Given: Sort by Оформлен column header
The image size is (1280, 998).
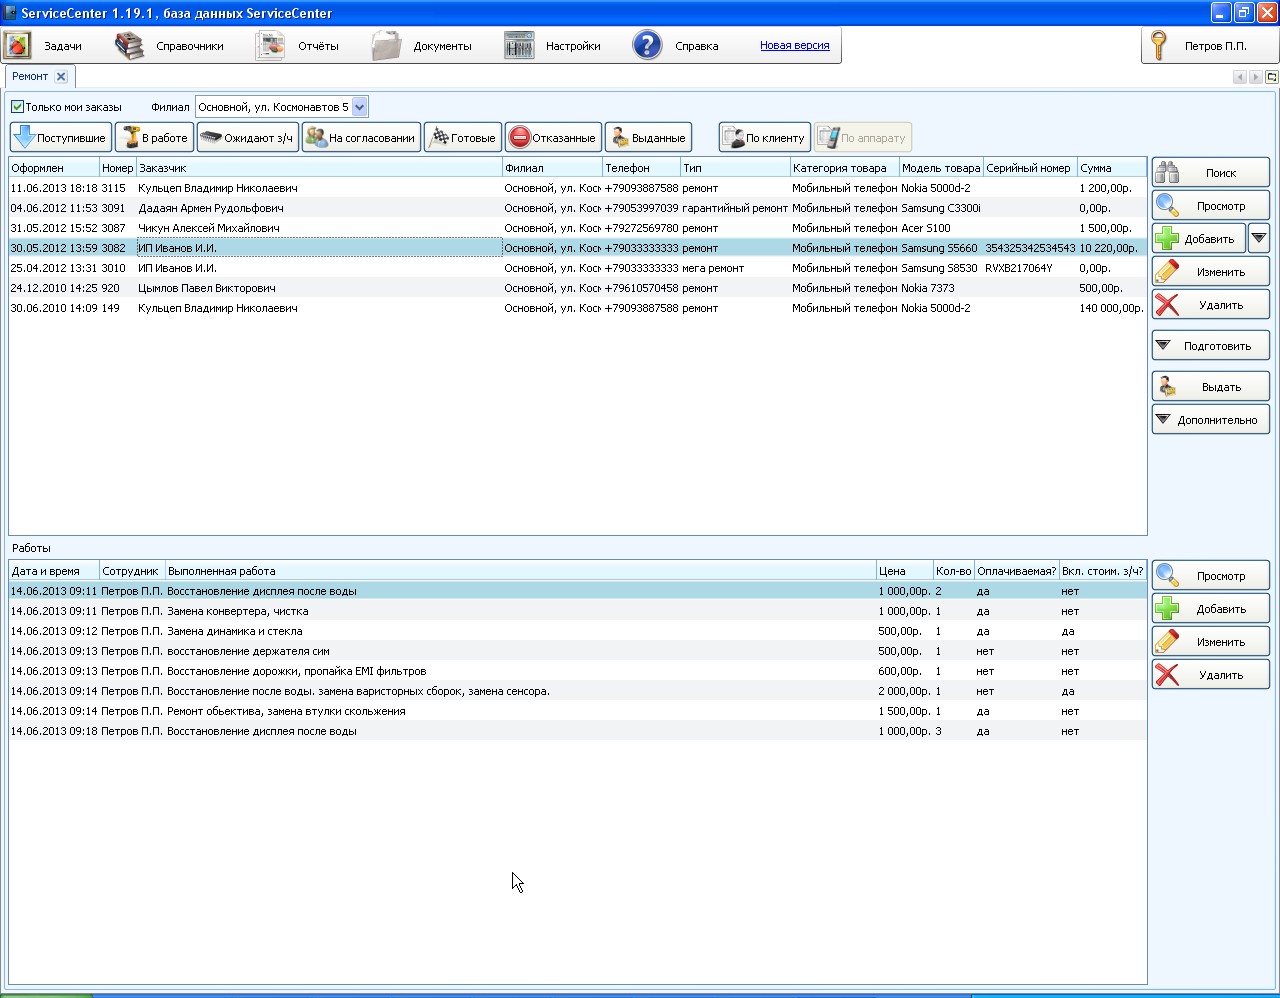Looking at the screenshot, I should click(x=54, y=168).
